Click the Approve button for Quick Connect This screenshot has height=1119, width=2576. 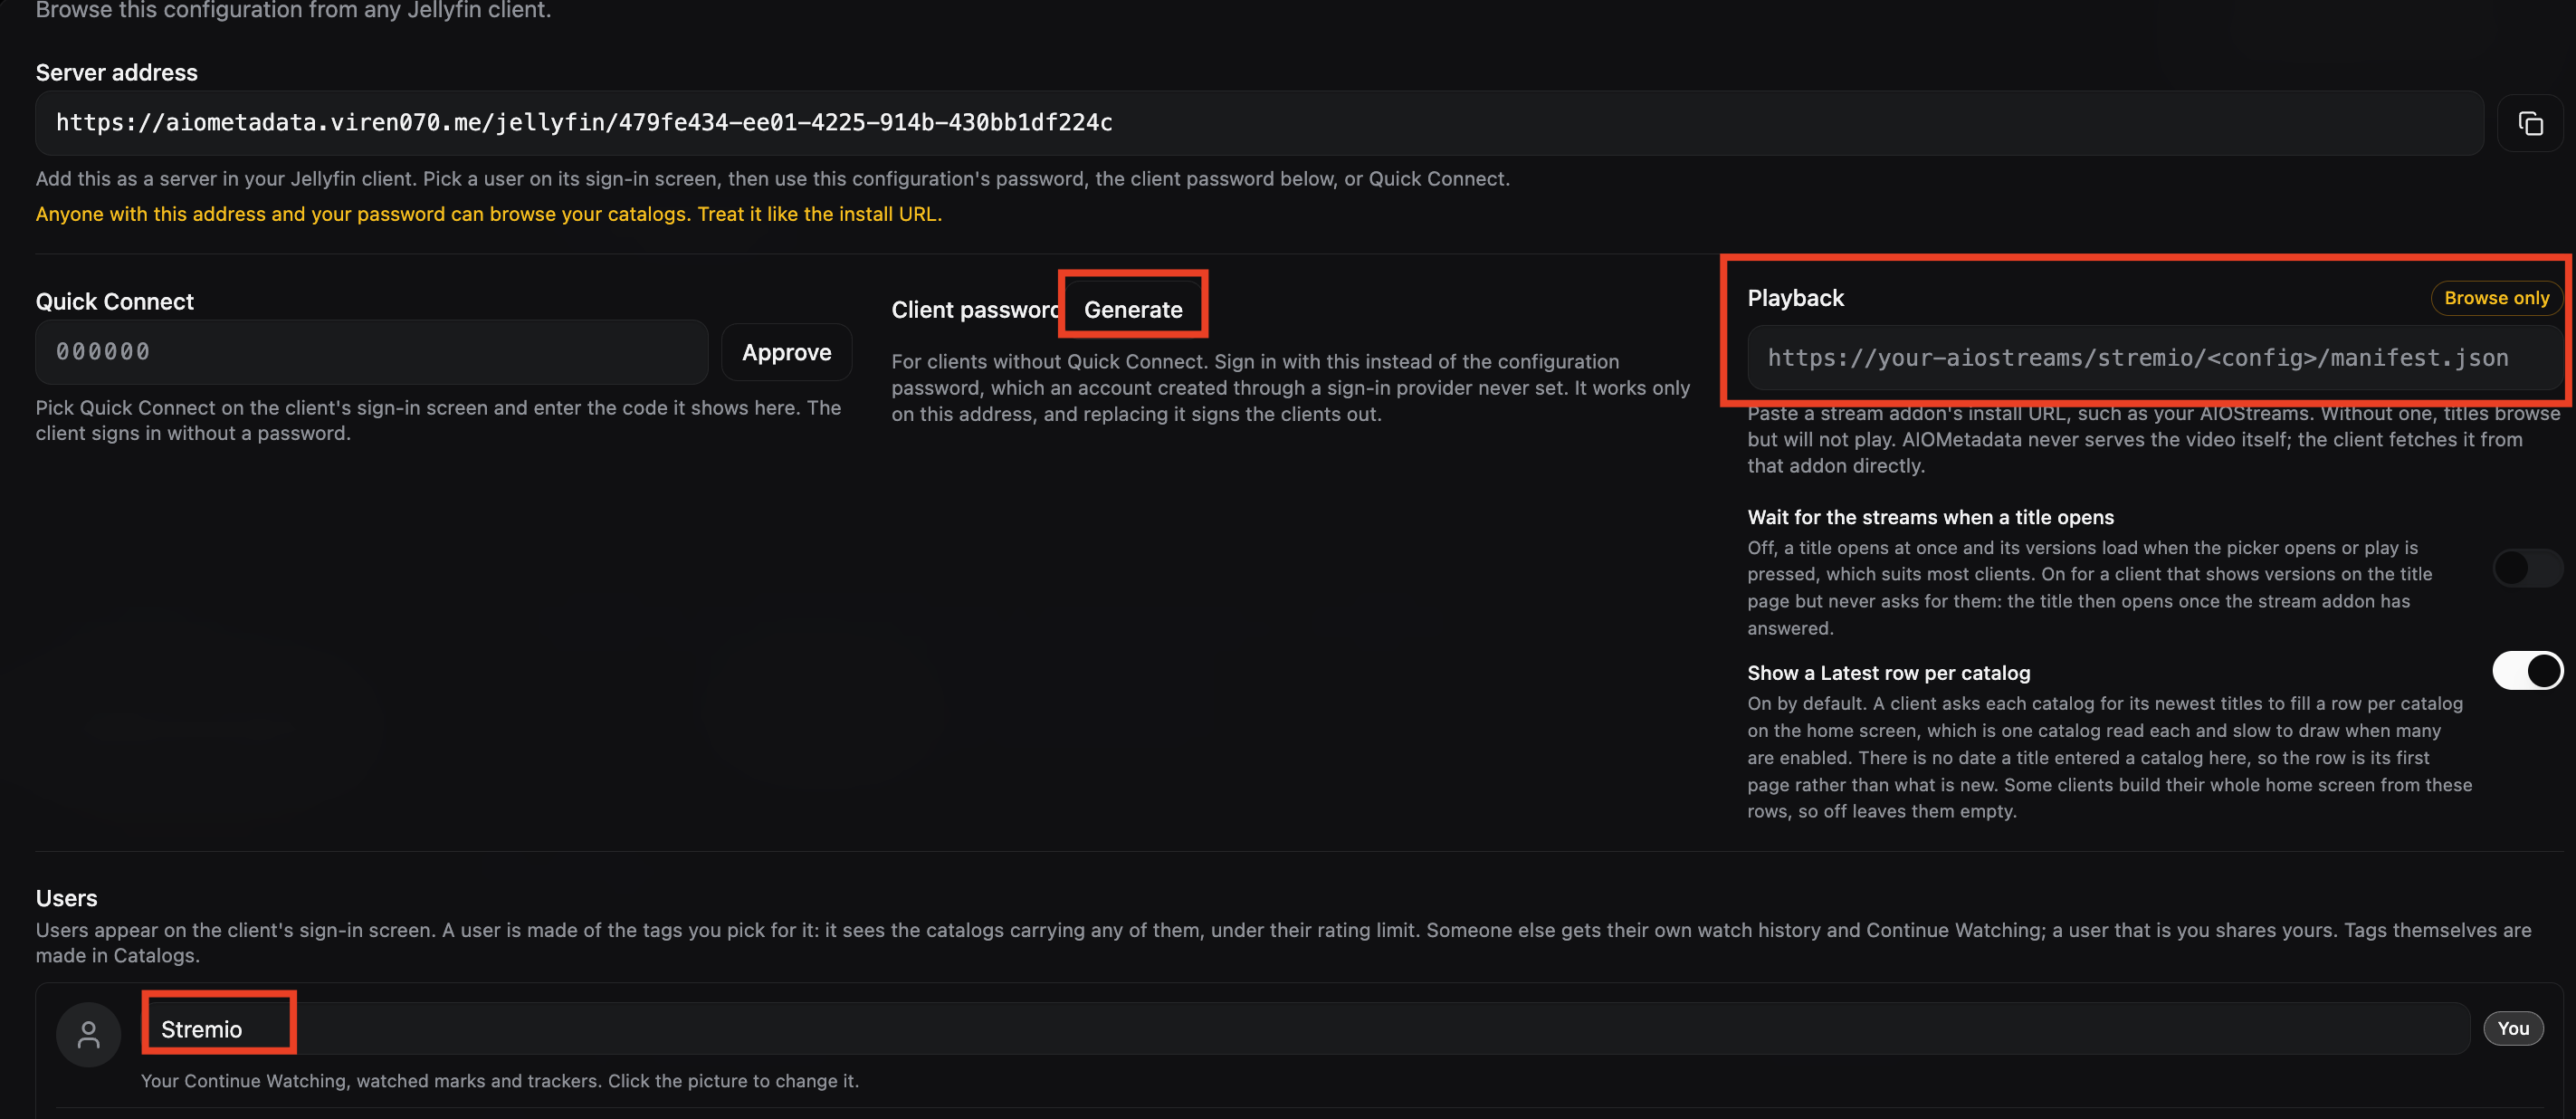pos(786,352)
